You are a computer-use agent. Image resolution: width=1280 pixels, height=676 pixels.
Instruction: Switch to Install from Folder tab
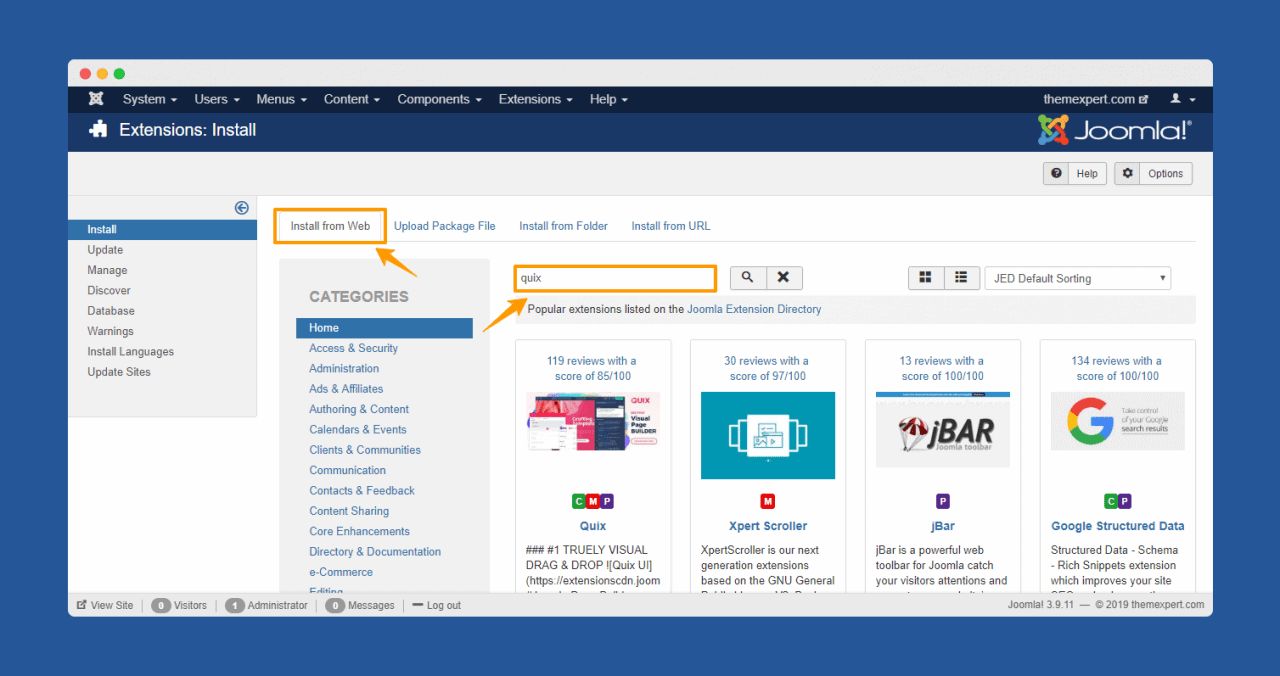pos(563,226)
